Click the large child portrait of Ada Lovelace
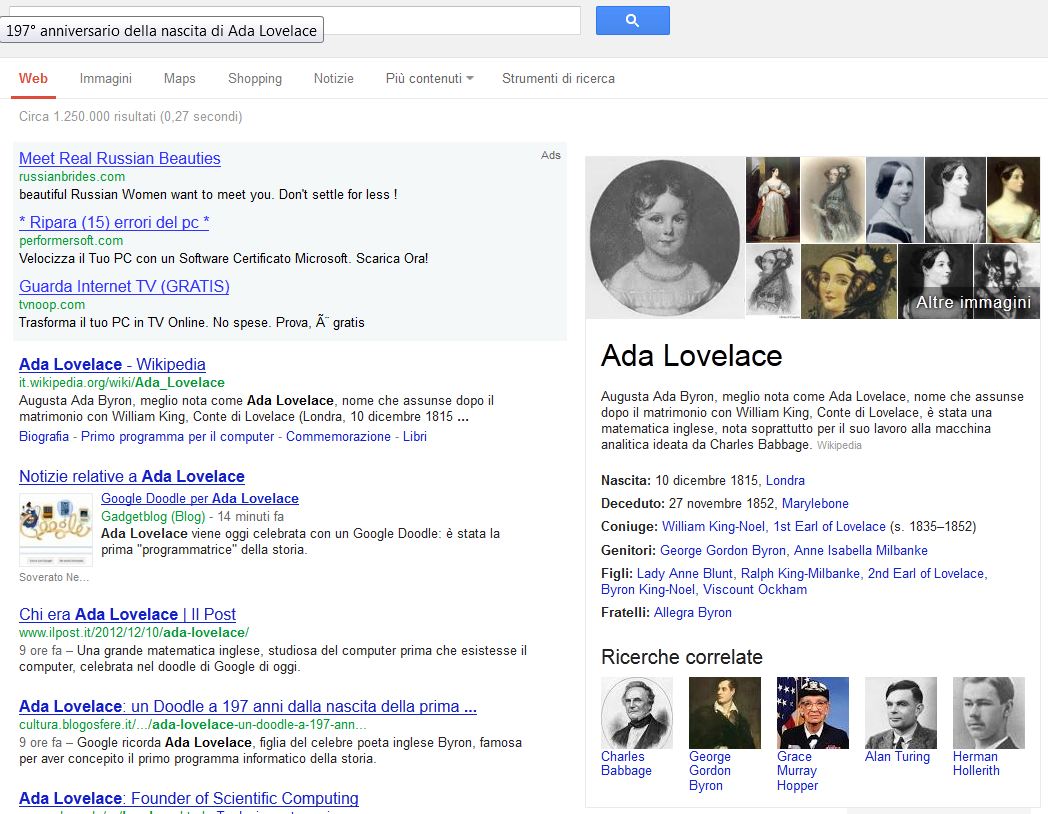 (x=665, y=237)
